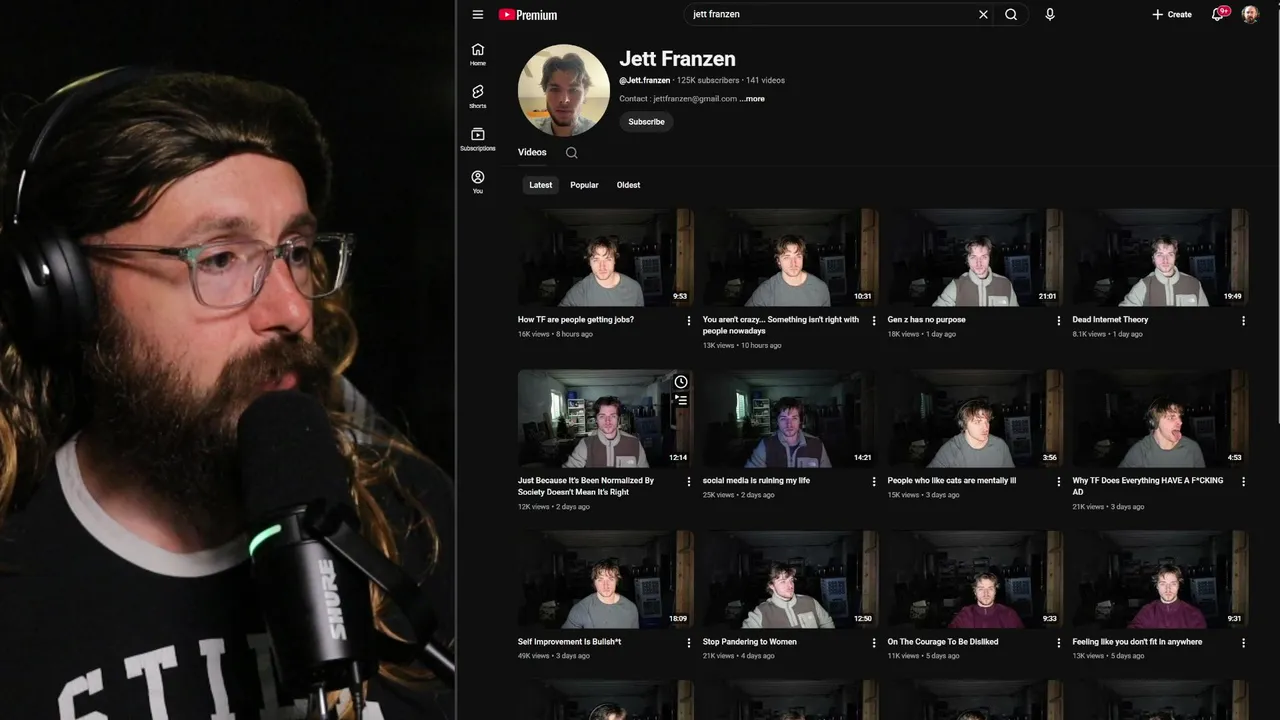Open the account avatar menu
1280x720 pixels.
click(1250, 15)
